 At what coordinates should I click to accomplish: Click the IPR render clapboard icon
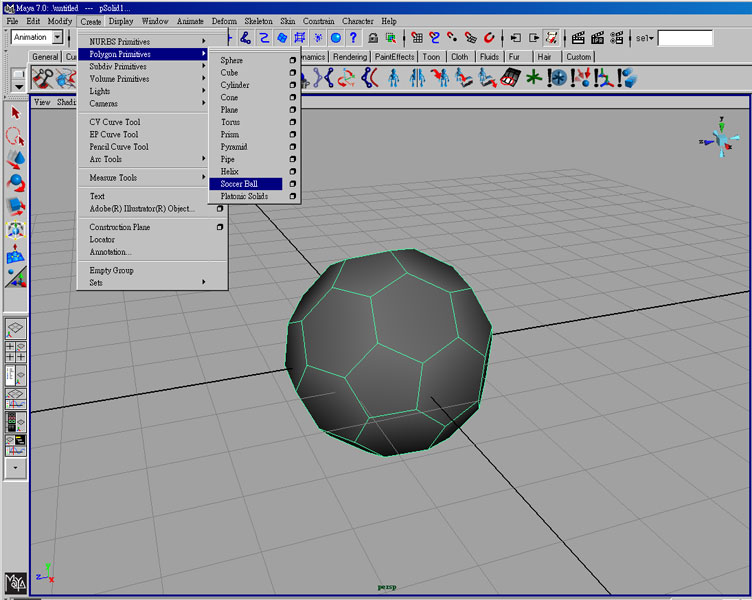597,37
